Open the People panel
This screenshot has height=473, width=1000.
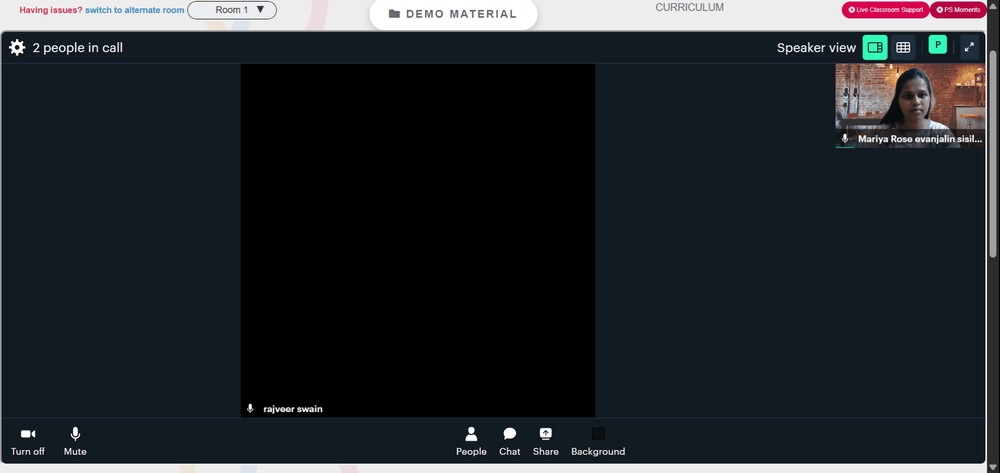(x=471, y=442)
